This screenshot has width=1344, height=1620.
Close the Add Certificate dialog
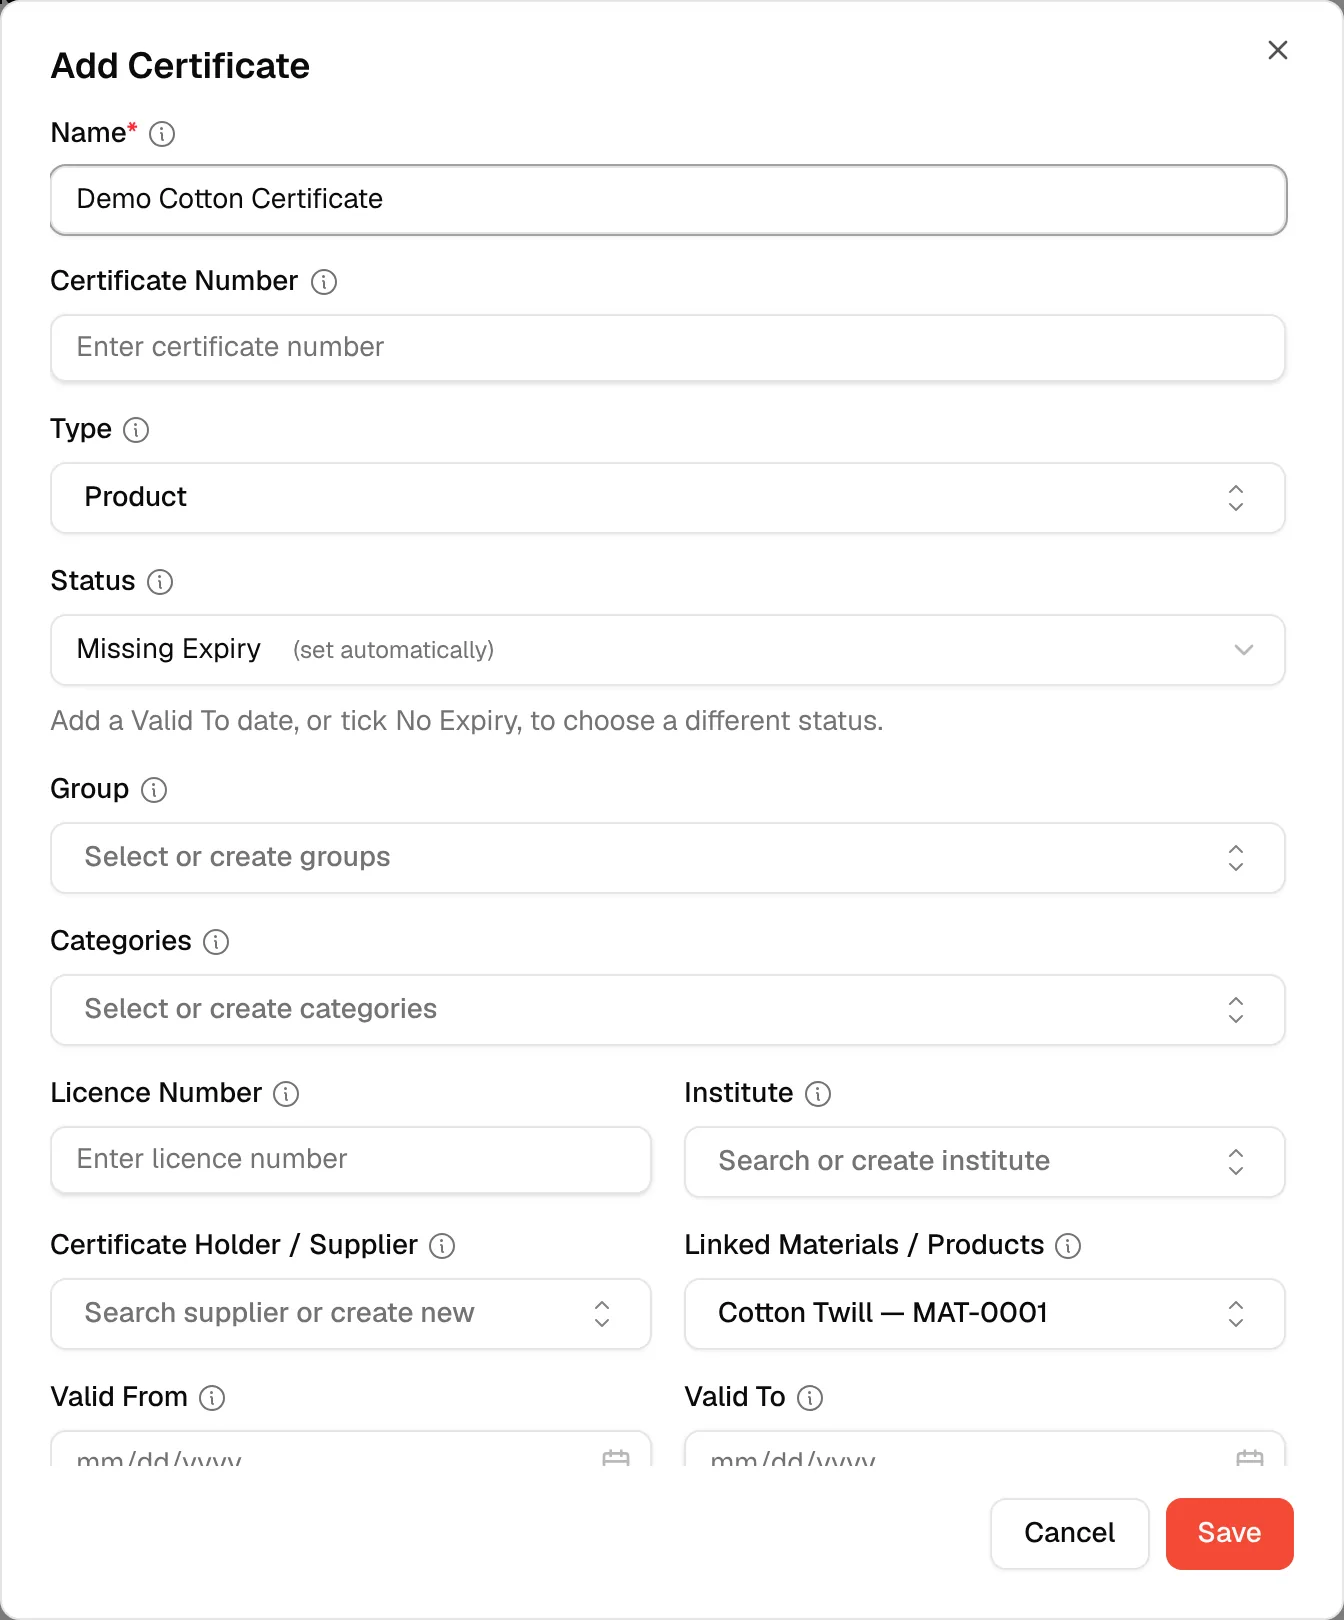coord(1278,50)
